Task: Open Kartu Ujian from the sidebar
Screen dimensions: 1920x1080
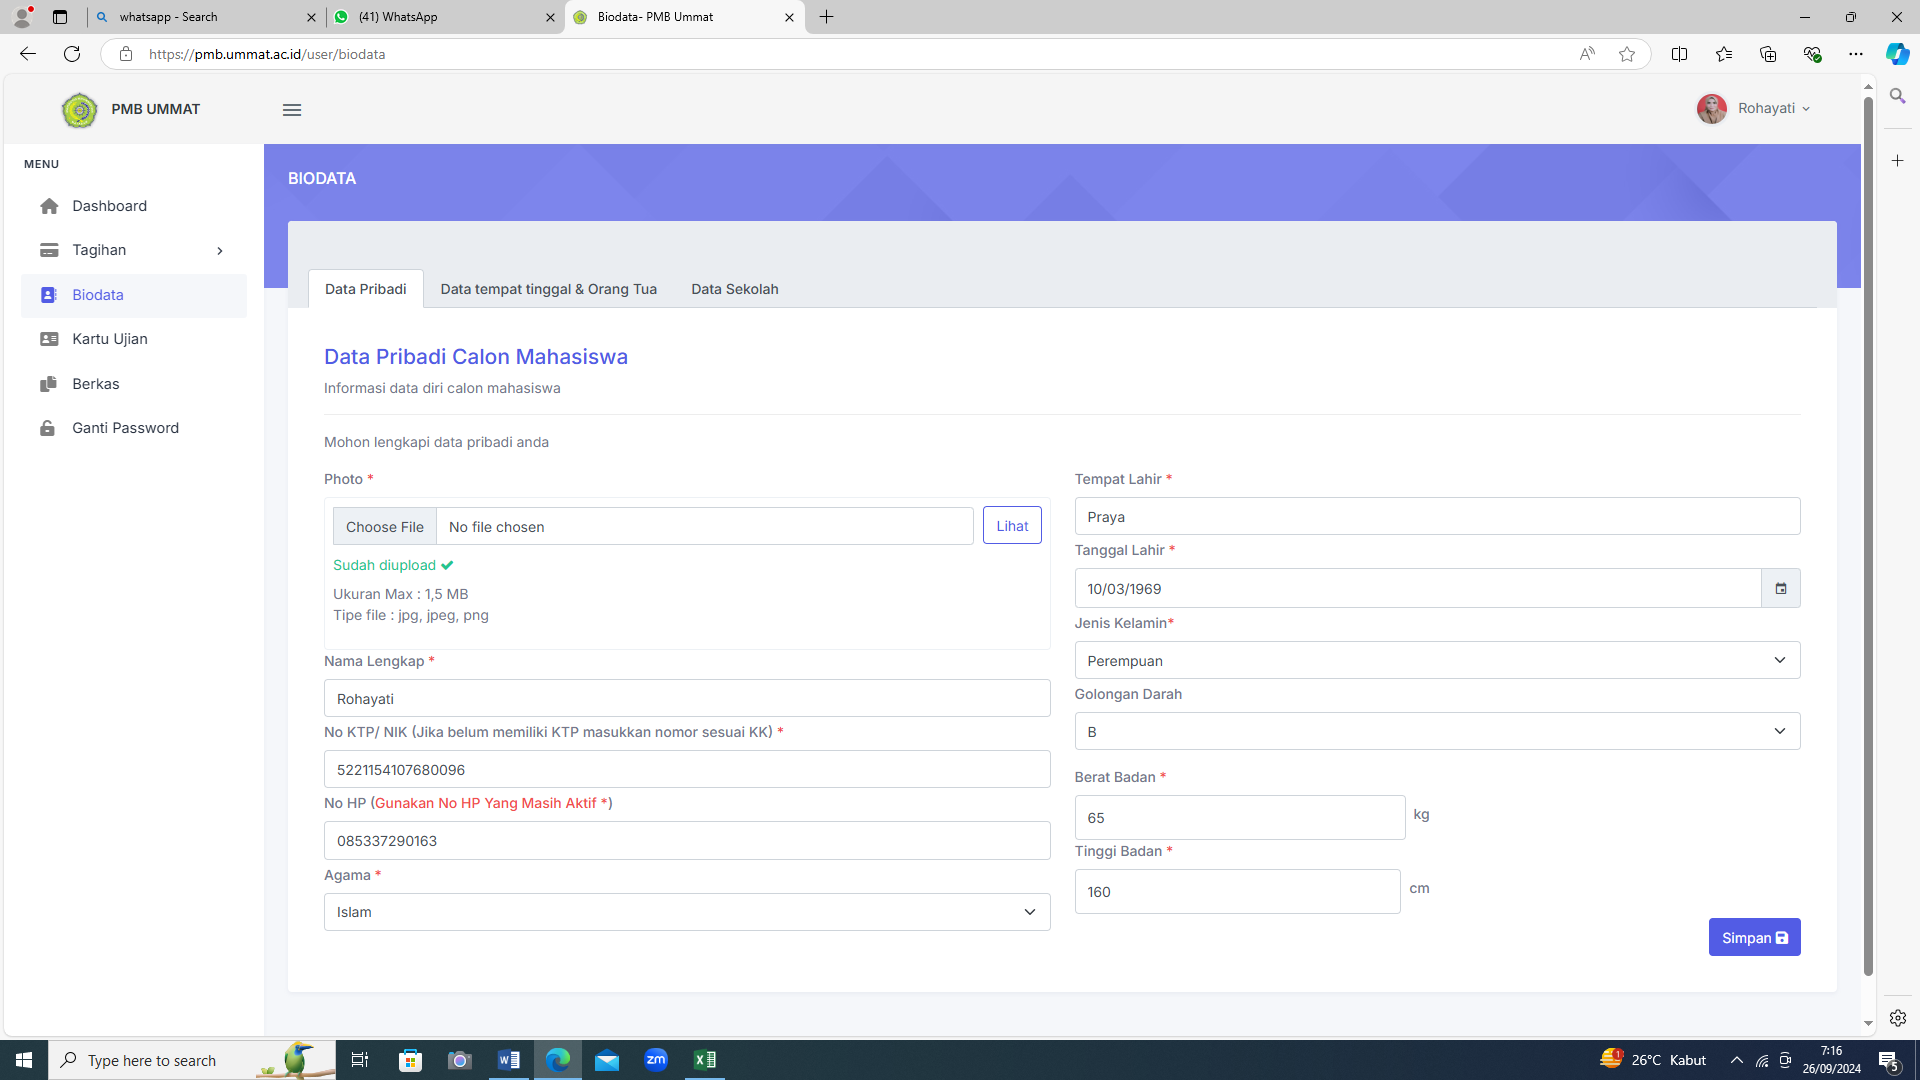Action: pos(110,339)
